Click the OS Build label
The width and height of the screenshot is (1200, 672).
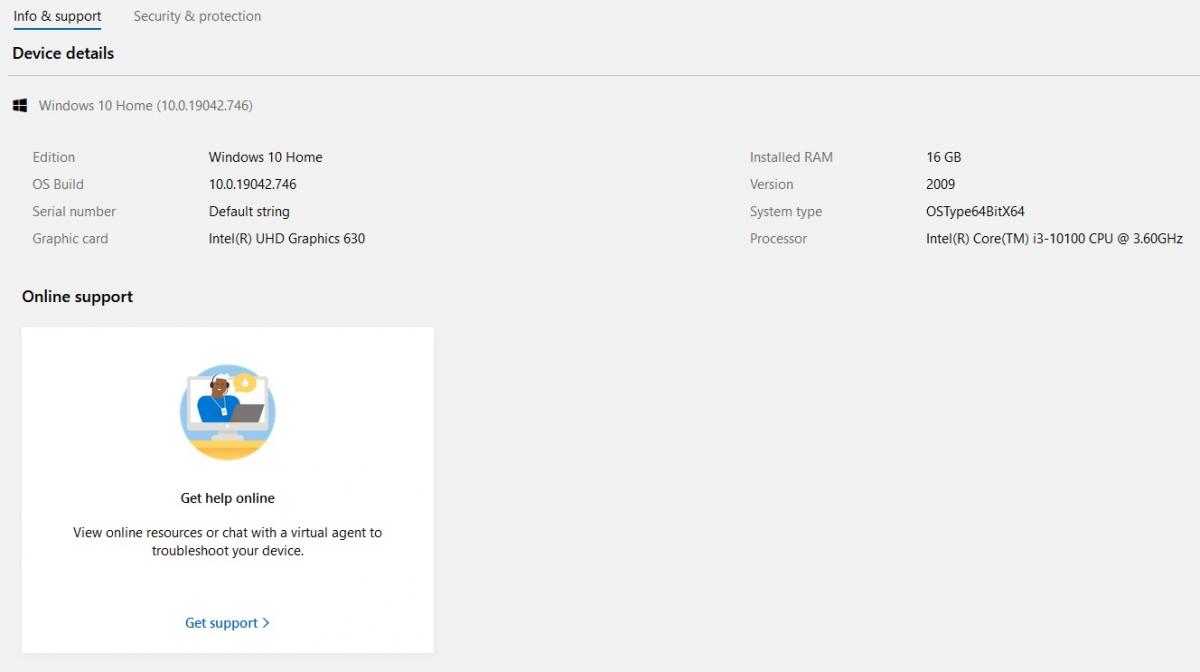pos(58,184)
